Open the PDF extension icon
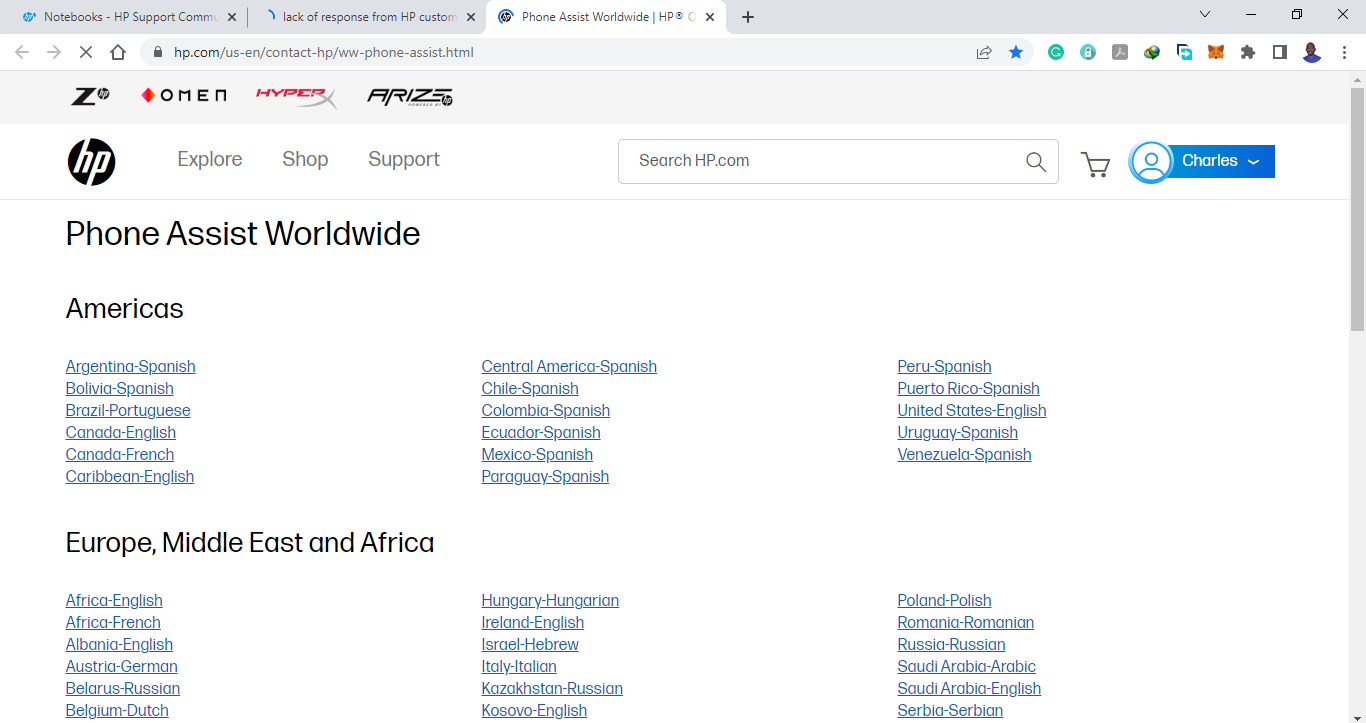Screen dimensions: 1366x723 tap(1120, 52)
